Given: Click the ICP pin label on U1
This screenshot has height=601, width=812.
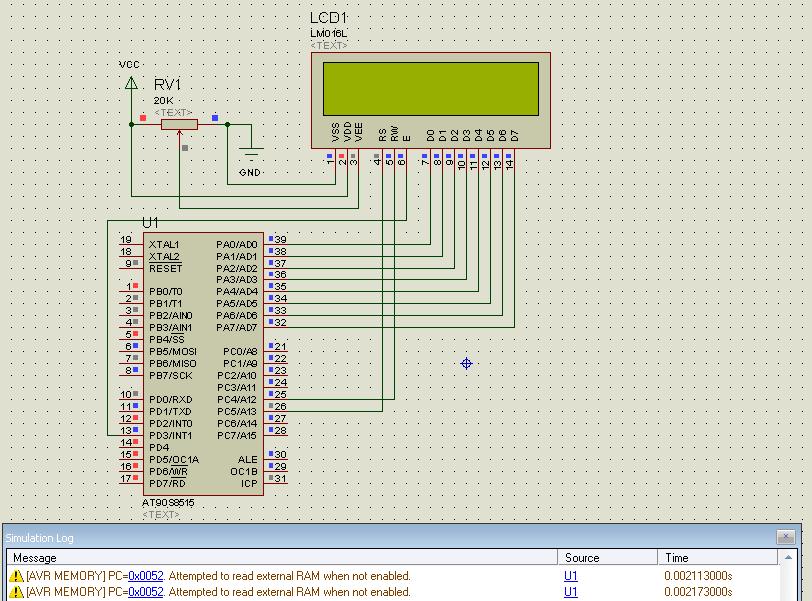Looking at the screenshot, I should (249, 483).
